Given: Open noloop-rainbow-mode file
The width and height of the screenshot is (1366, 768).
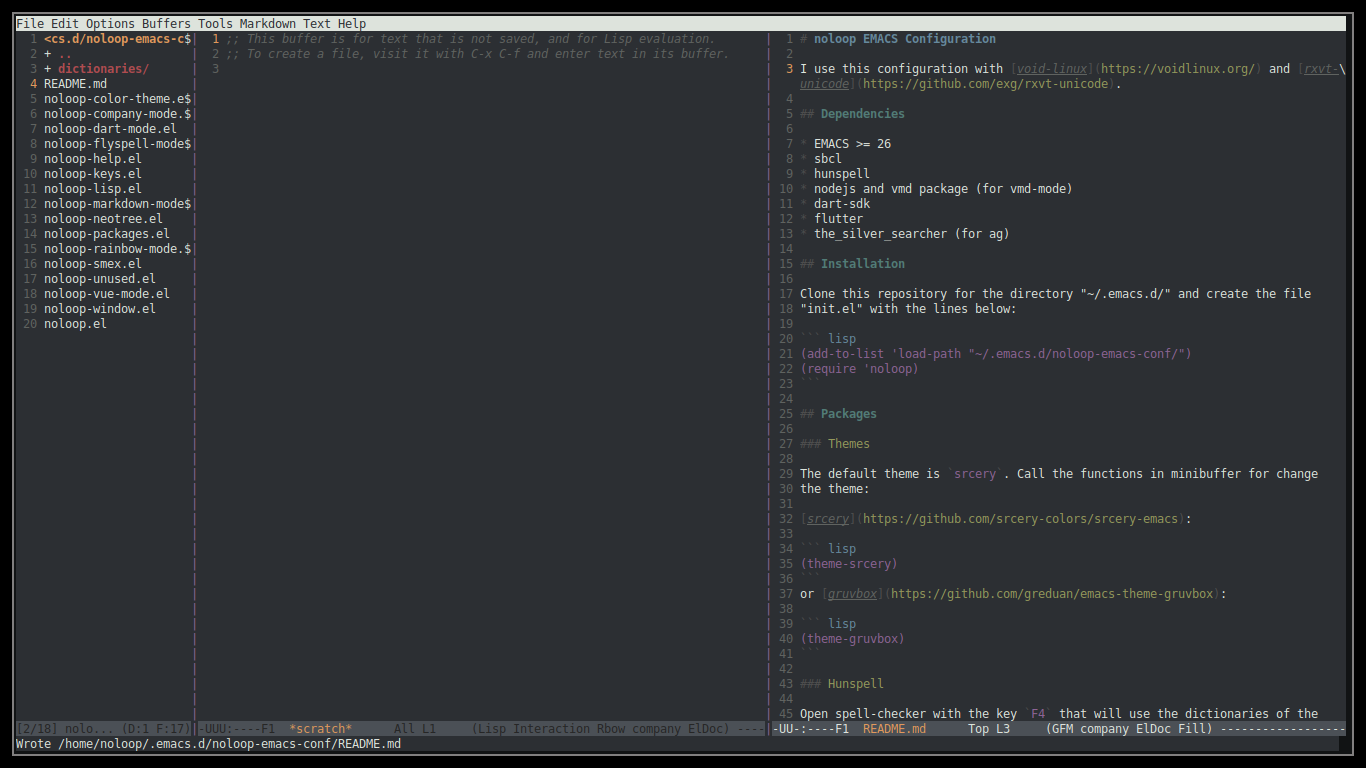Looking at the screenshot, I should click(x=118, y=249).
